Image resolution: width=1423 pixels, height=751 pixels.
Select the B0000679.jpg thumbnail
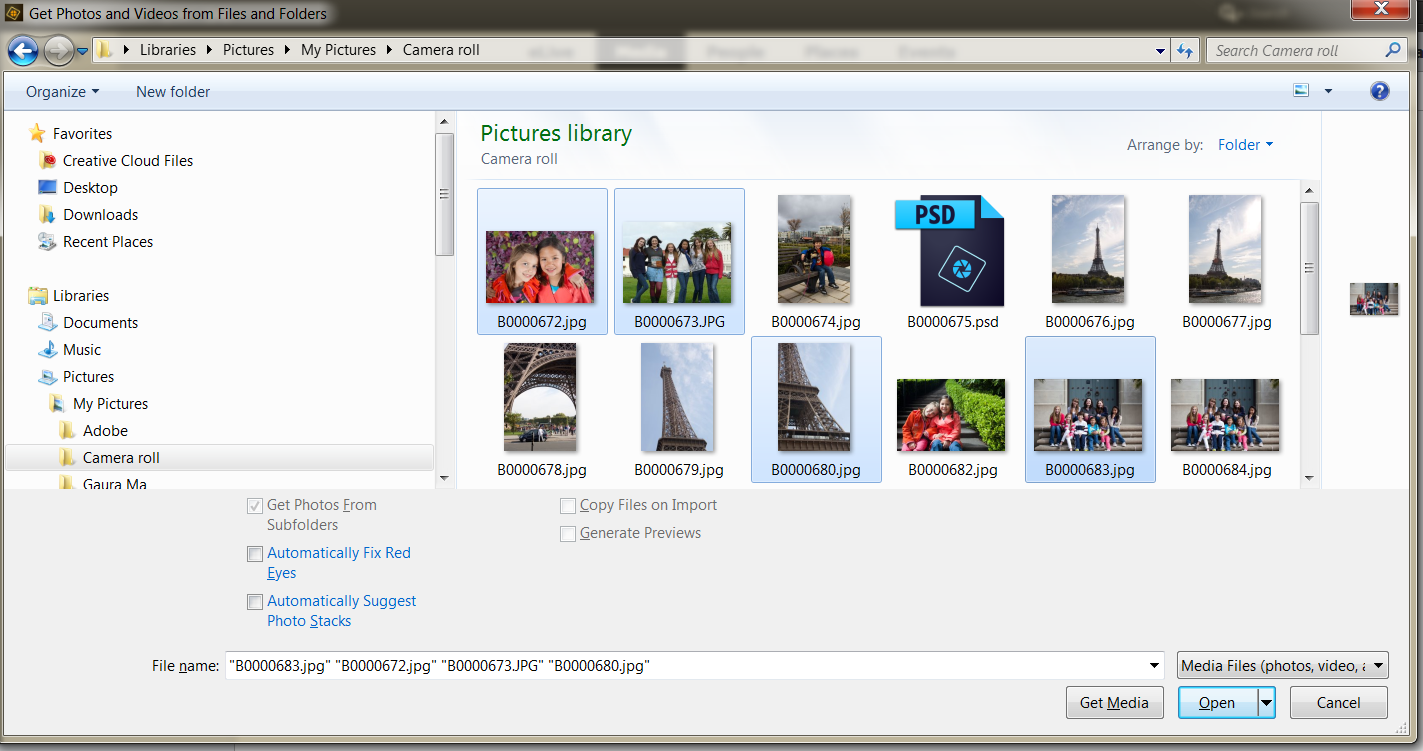tap(678, 398)
